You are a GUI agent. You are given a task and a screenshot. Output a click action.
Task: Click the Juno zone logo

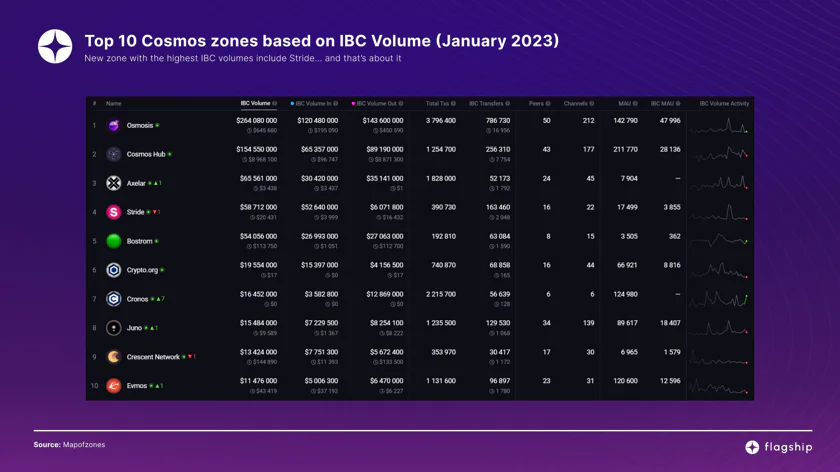coord(114,328)
